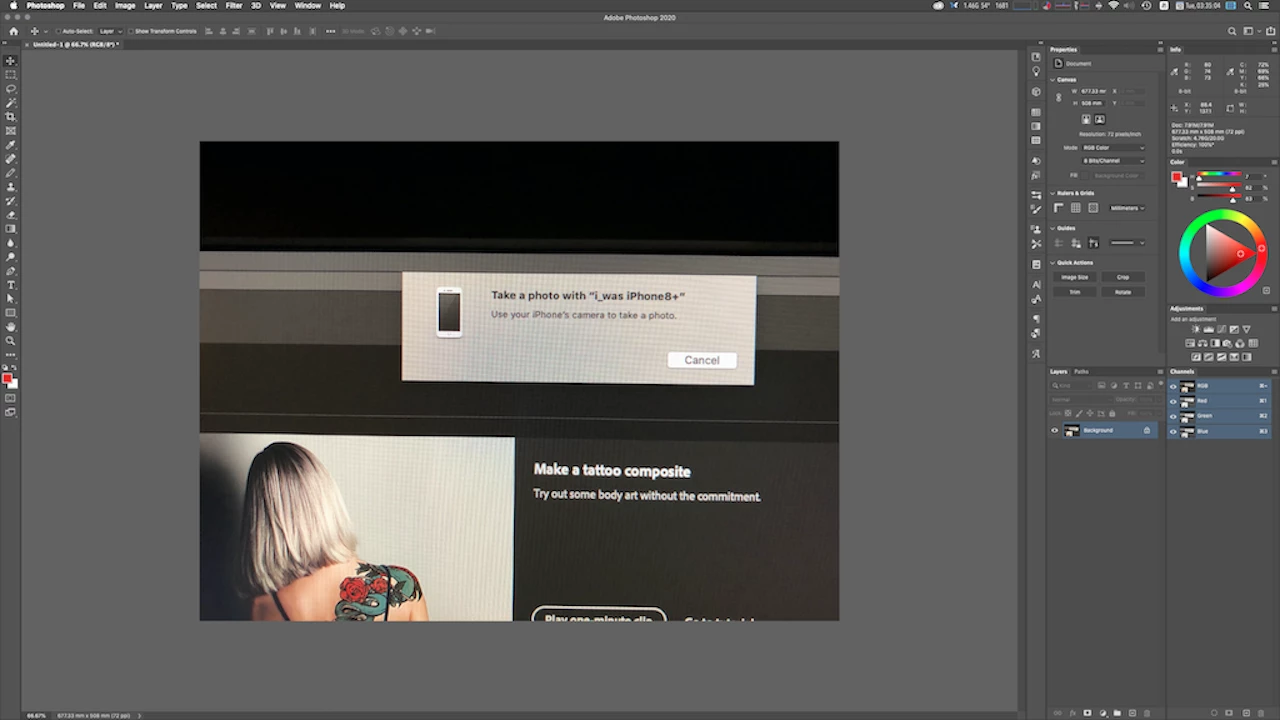Enable Show Transform Controls checkbox
The width and height of the screenshot is (1280, 720).
point(131,31)
